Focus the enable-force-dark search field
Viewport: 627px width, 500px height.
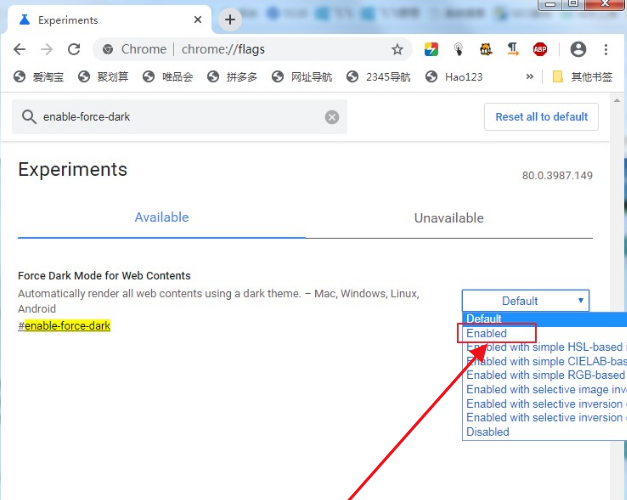point(180,117)
